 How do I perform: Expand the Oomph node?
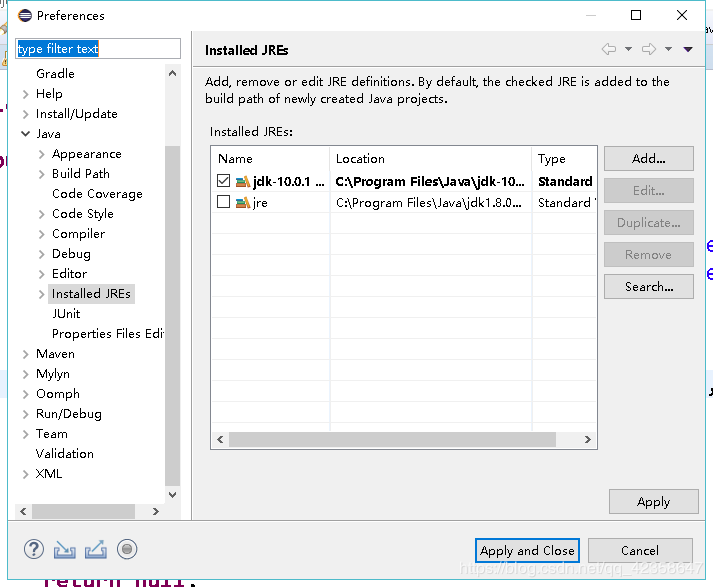(x=25, y=394)
